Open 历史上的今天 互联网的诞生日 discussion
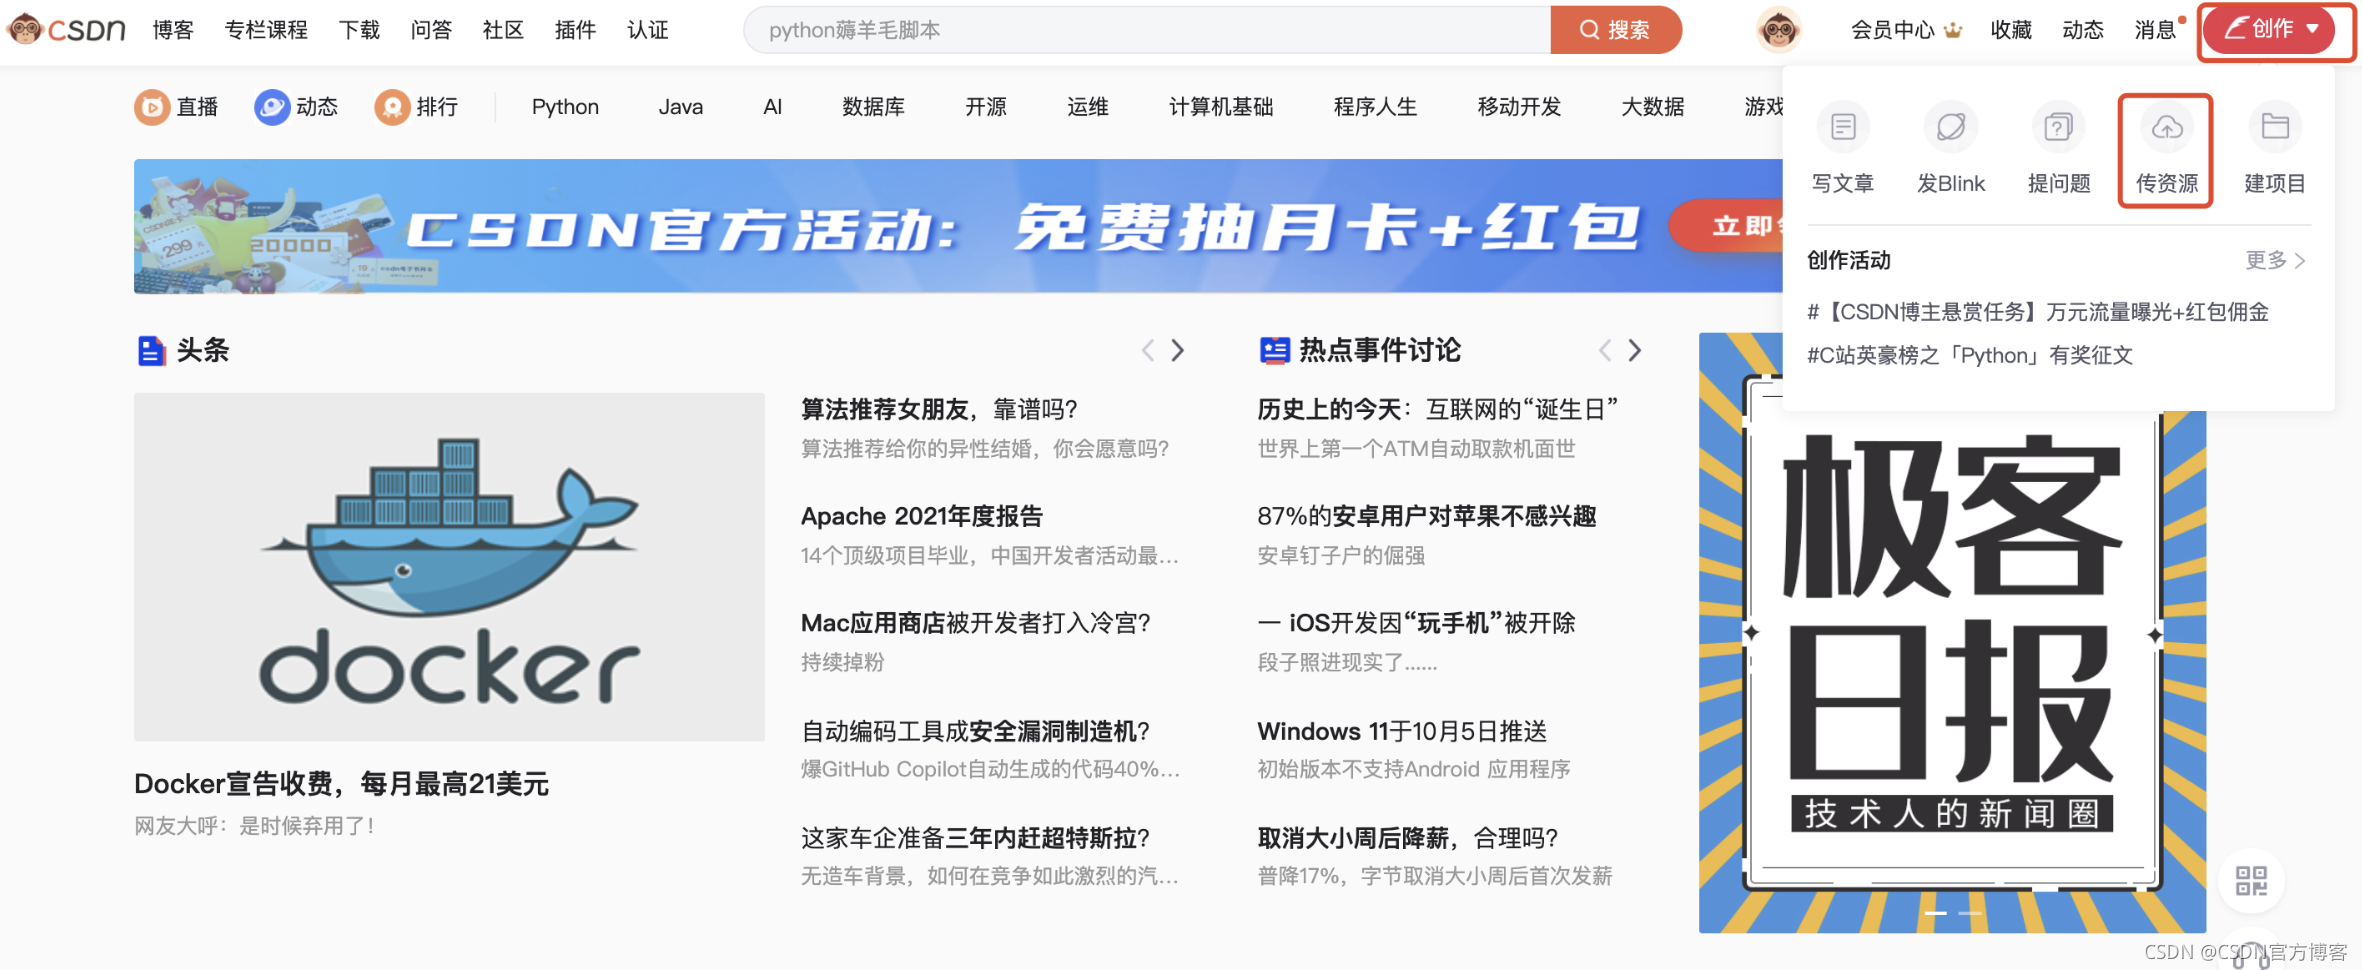 click(1438, 409)
